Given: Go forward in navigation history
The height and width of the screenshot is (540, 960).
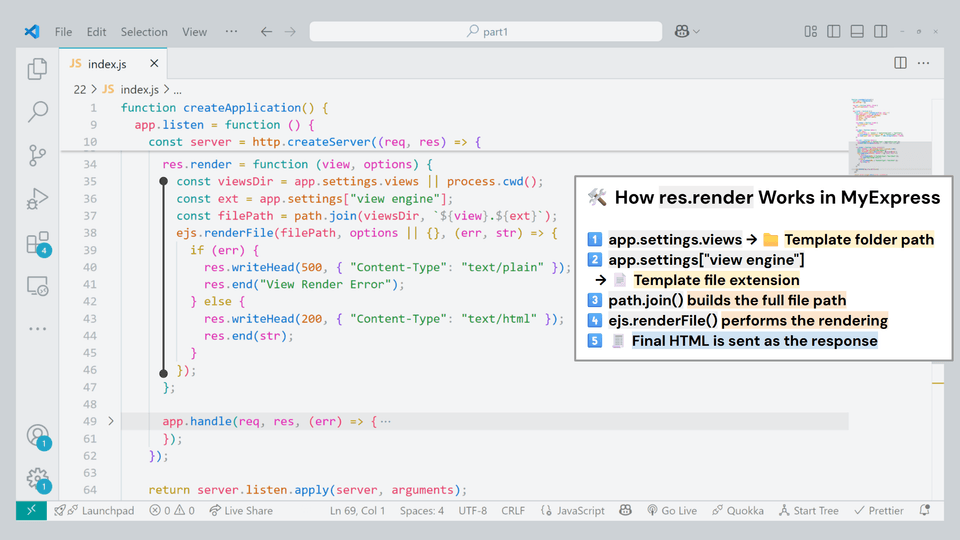Looking at the screenshot, I should 290,31.
